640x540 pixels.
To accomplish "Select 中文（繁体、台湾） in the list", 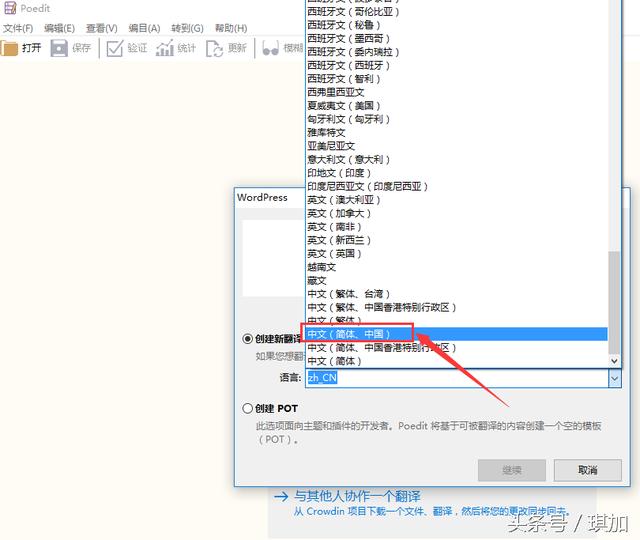I will (457, 293).
